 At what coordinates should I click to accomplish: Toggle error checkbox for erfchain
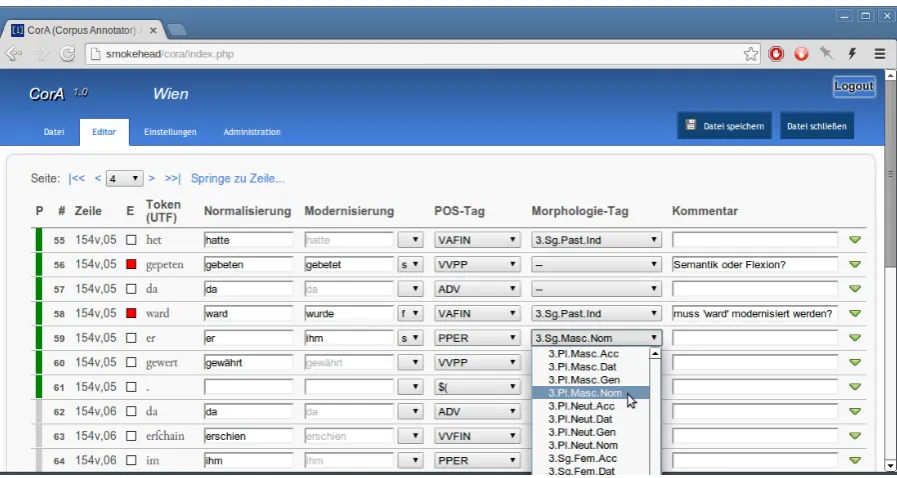[132, 436]
